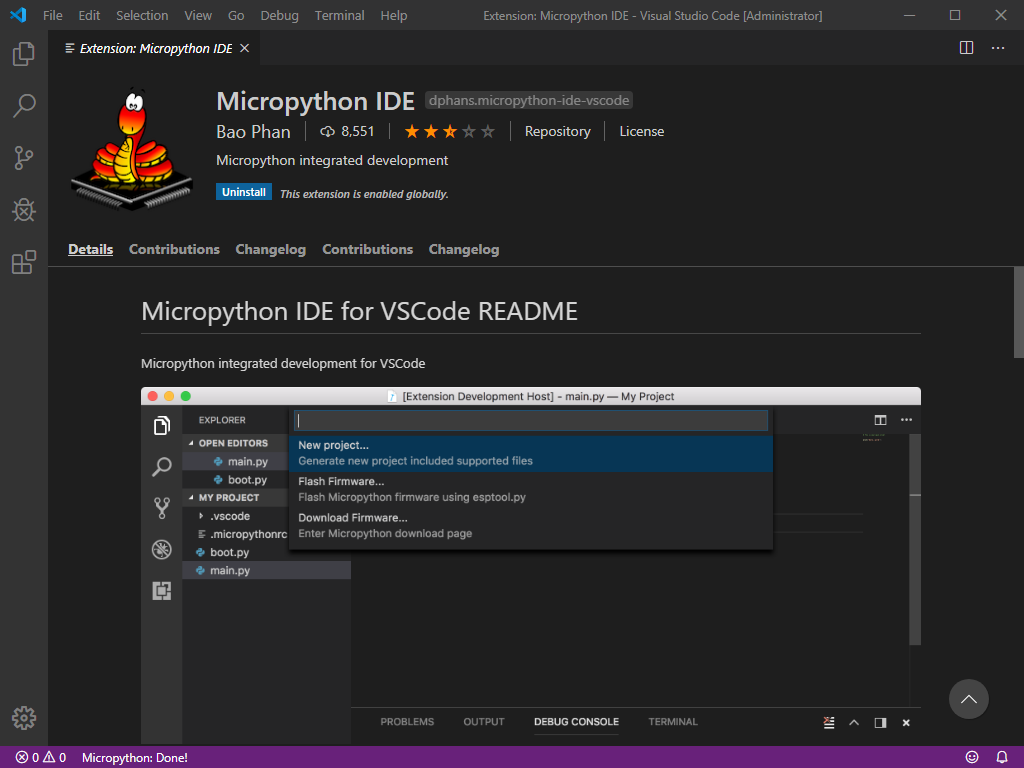Image resolution: width=1024 pixels, height=768 pixels.
Task: Switch to the Contributions tab
Action: click(174, 249)
